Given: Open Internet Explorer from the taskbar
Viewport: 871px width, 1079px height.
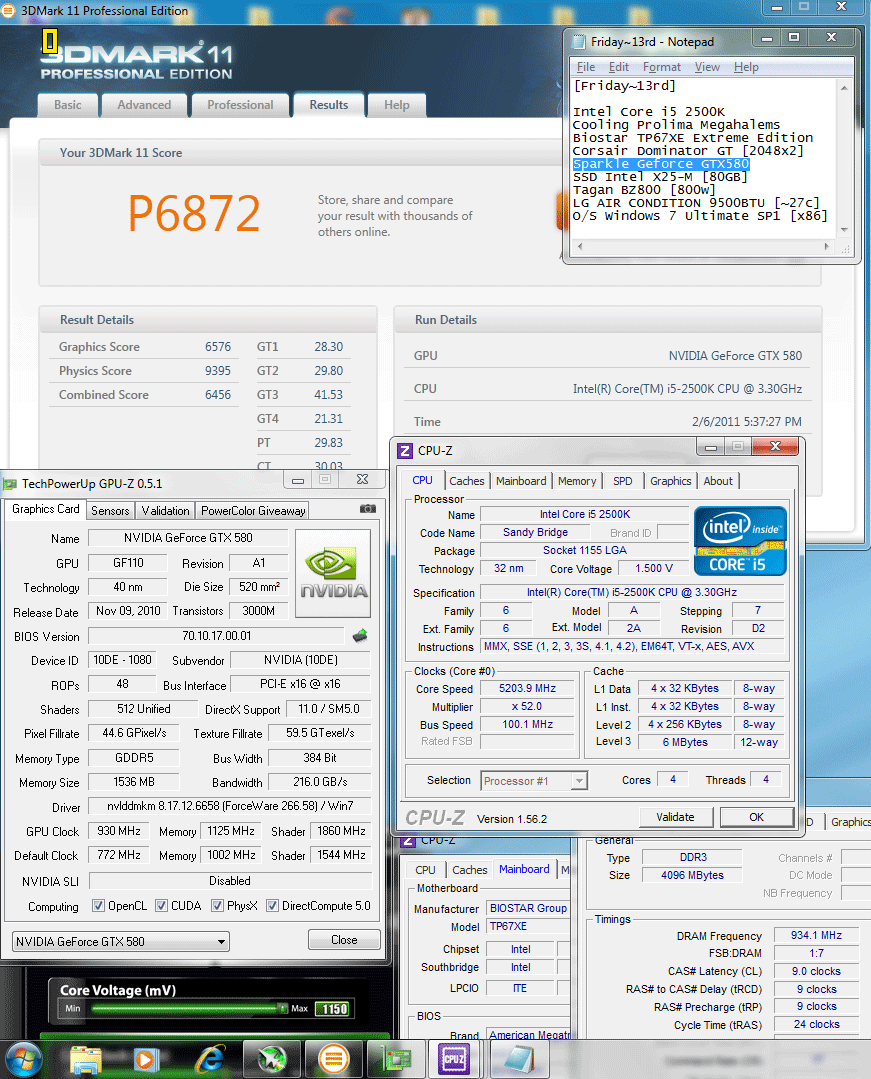Looking at the screenshot, I should tap(211, 1060).
